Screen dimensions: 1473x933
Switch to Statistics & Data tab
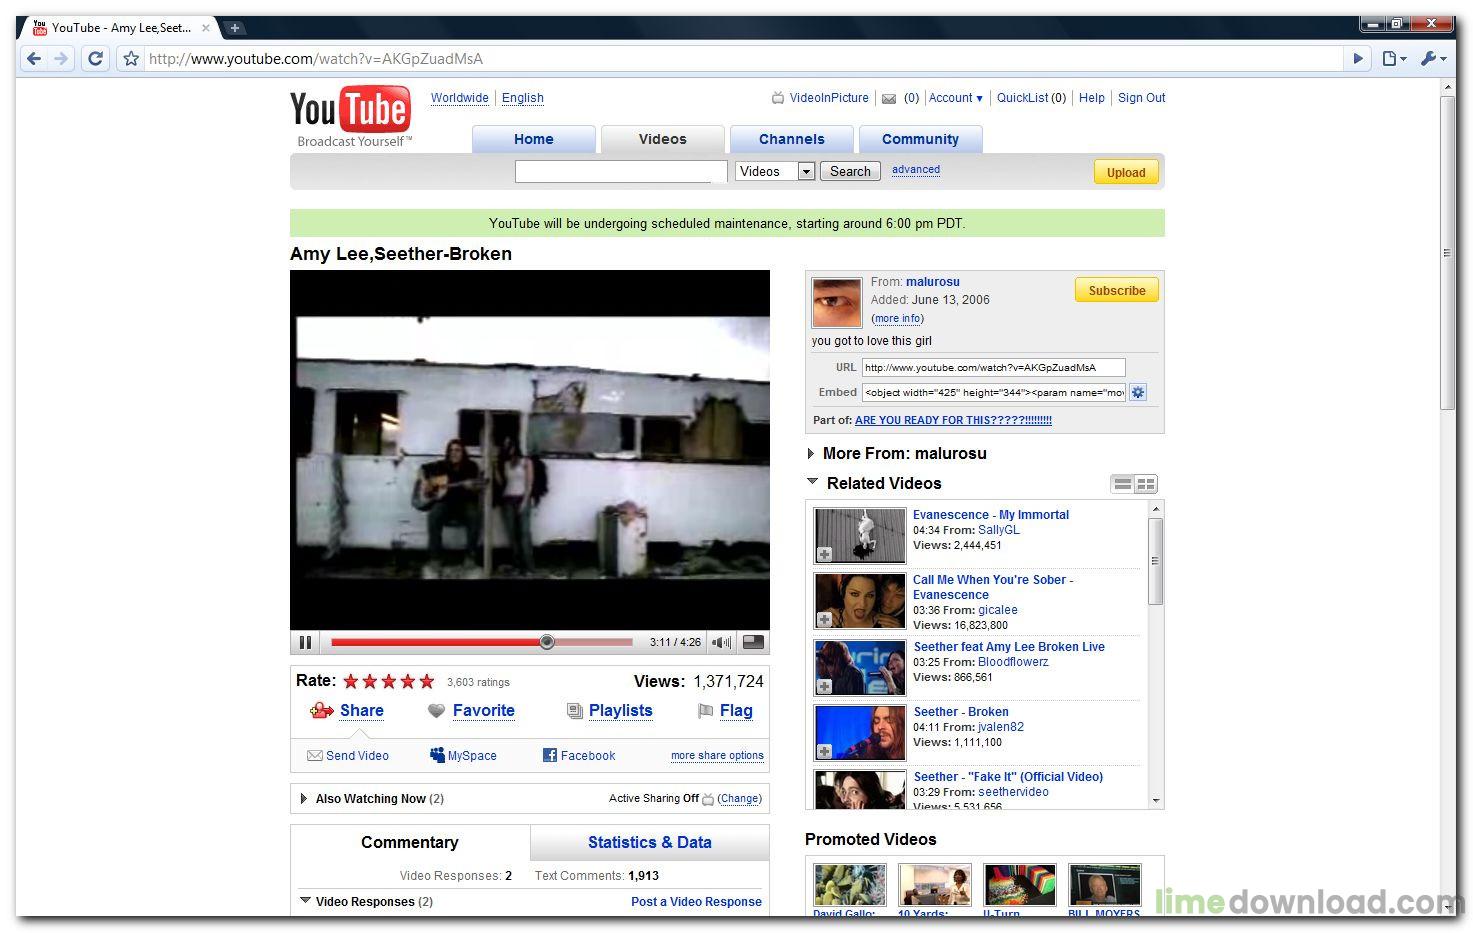[649, 842]
